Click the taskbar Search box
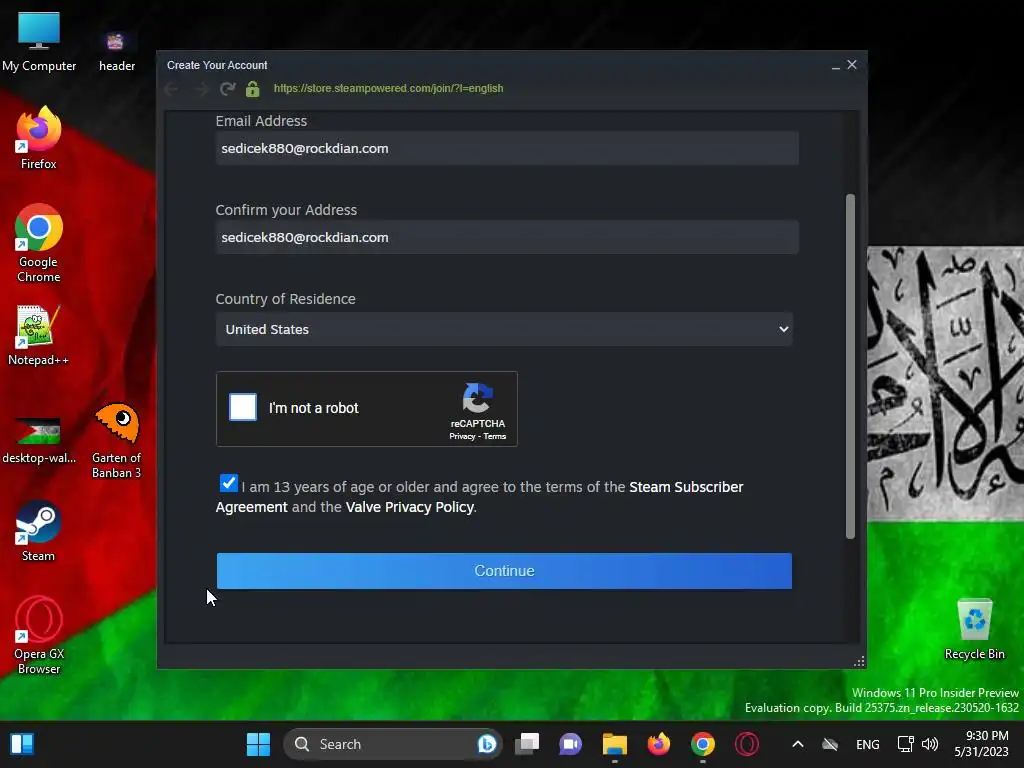This screenshot has width=1024, height=768. 392,744
